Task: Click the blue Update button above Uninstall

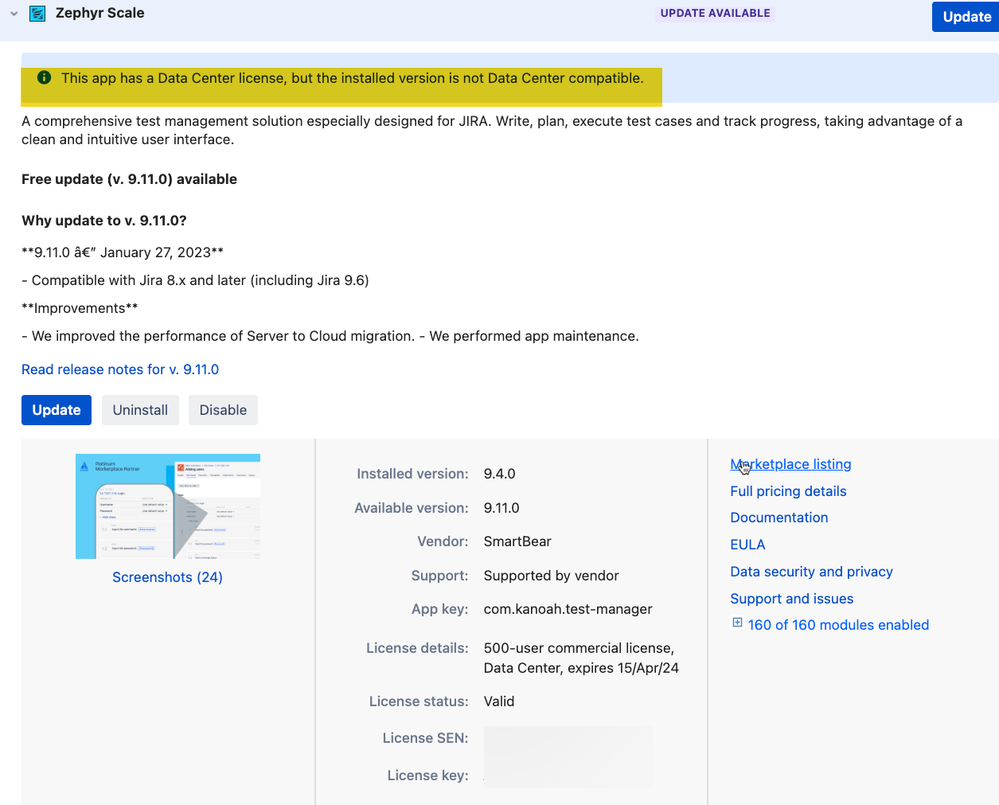Action: tap(56, 410)
